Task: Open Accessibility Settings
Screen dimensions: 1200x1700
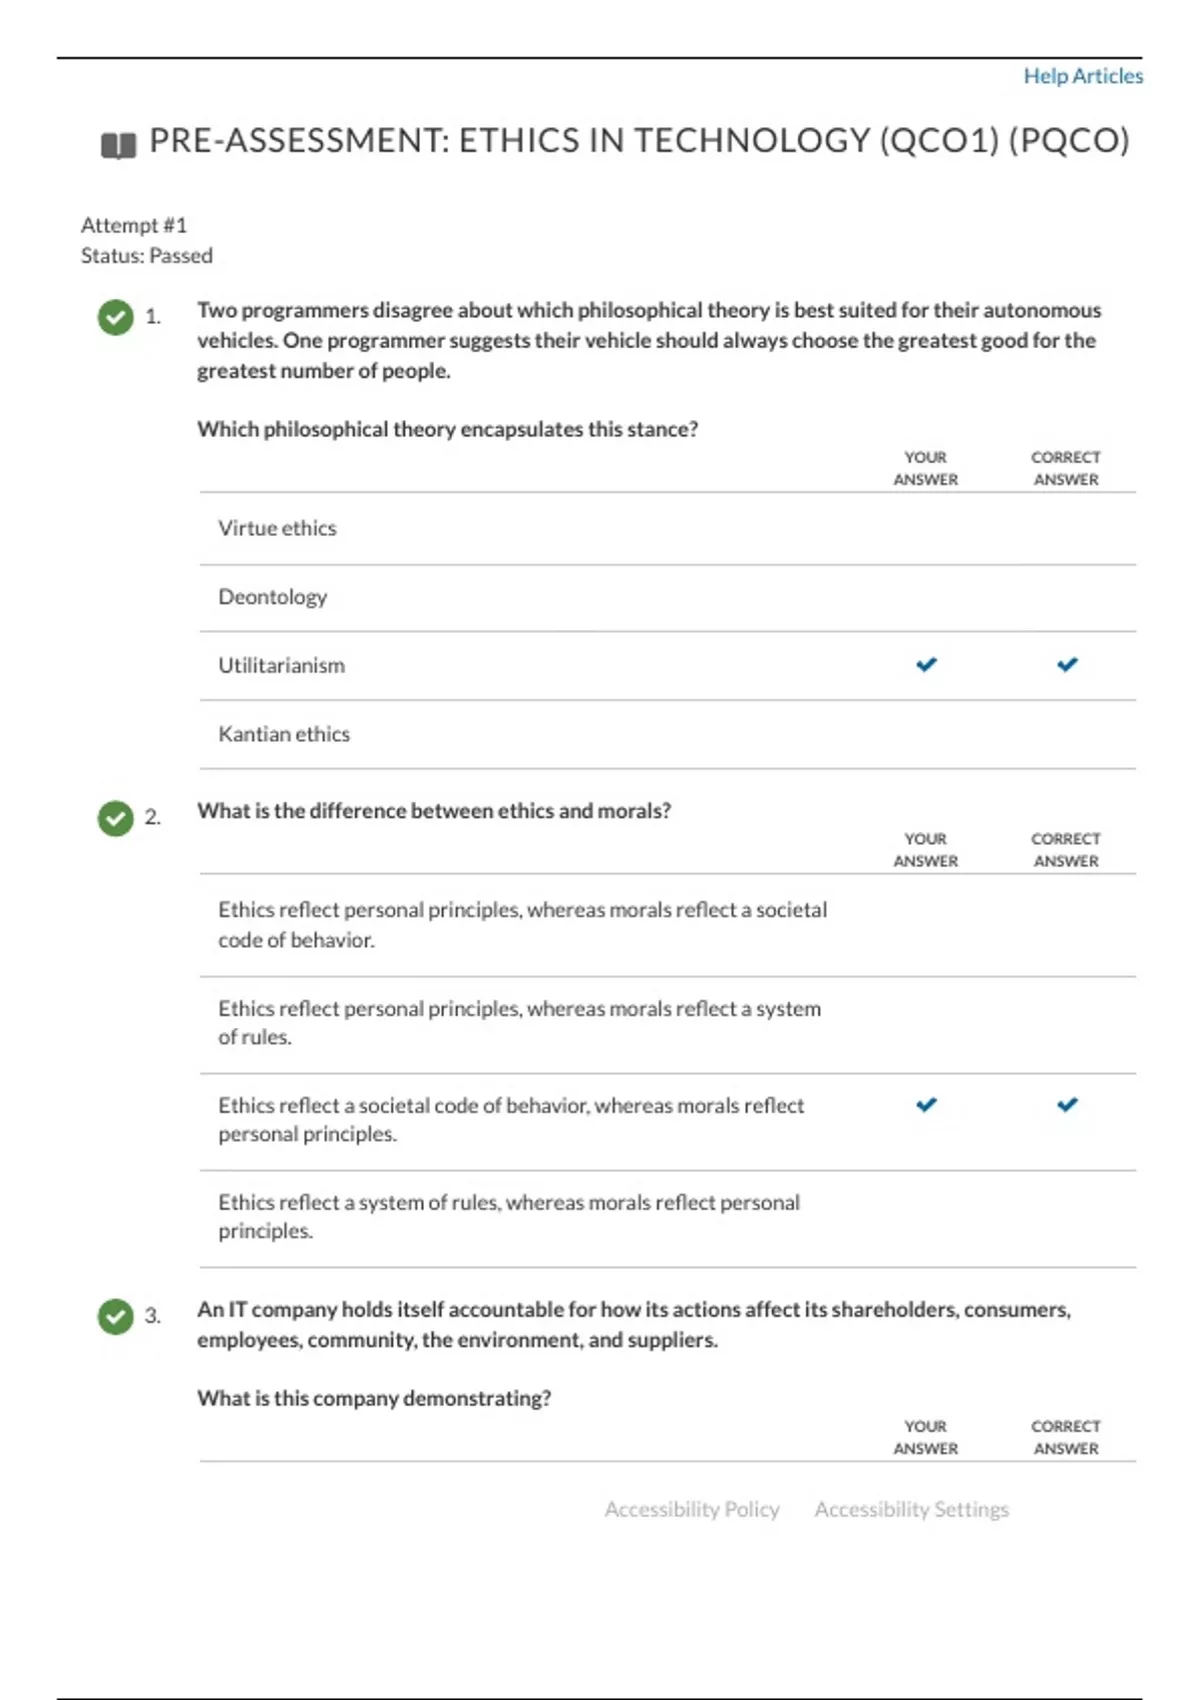Action: pyautogui.click(x=911, y=1509)
